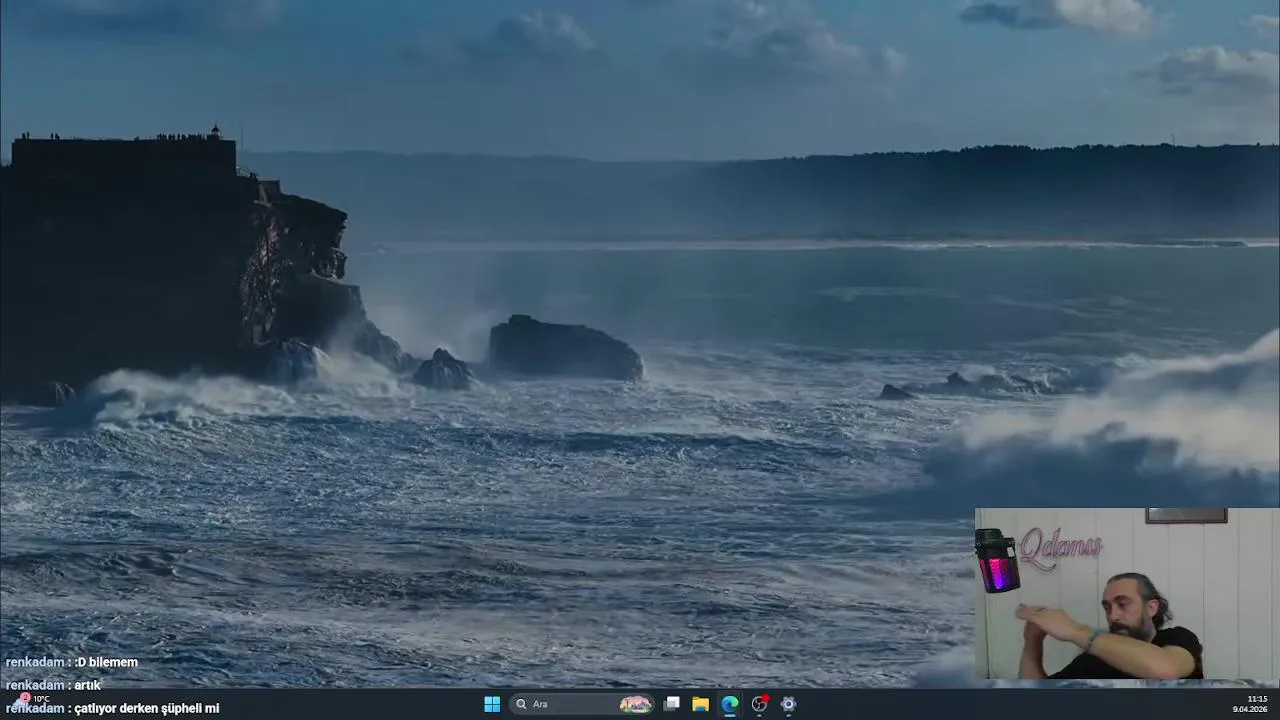Click the chat message 'çatlıyor derken şüpheli mi'
Screen dimensions: 1280x720
(147, 708)
